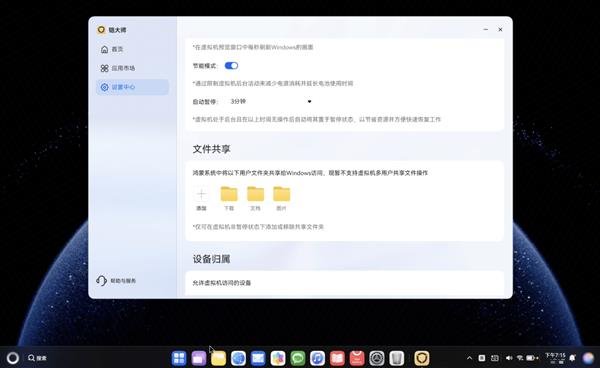Click the plus icon to add shared folder
Image resolution: width=600 pixels, height=368 pixels.
(x=201, y=195)
